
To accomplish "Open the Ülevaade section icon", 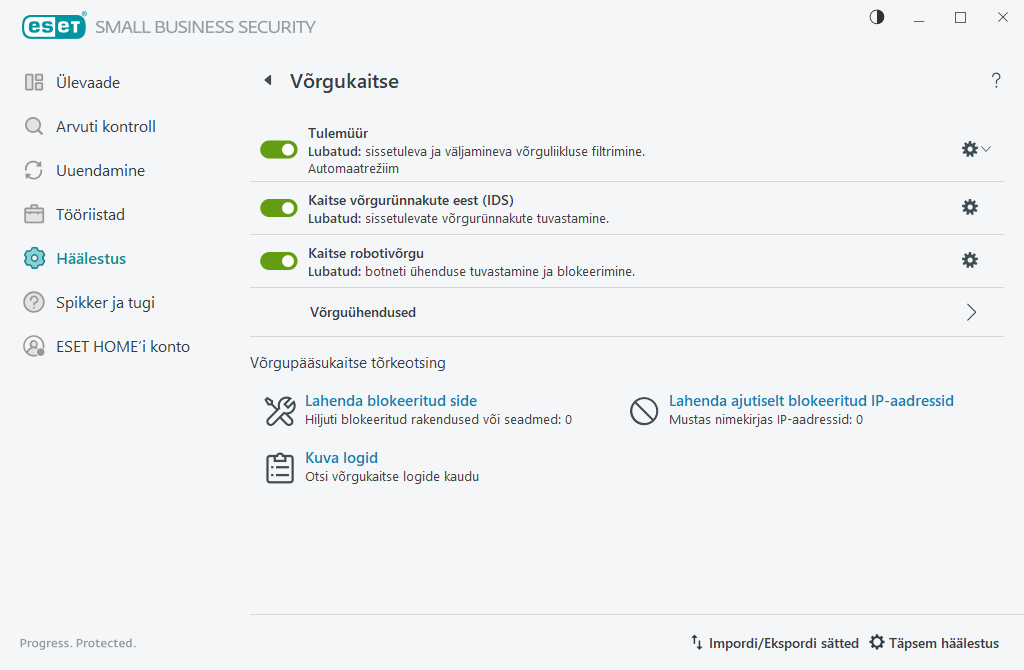I will pyautogui.click(x=33, y=82).
